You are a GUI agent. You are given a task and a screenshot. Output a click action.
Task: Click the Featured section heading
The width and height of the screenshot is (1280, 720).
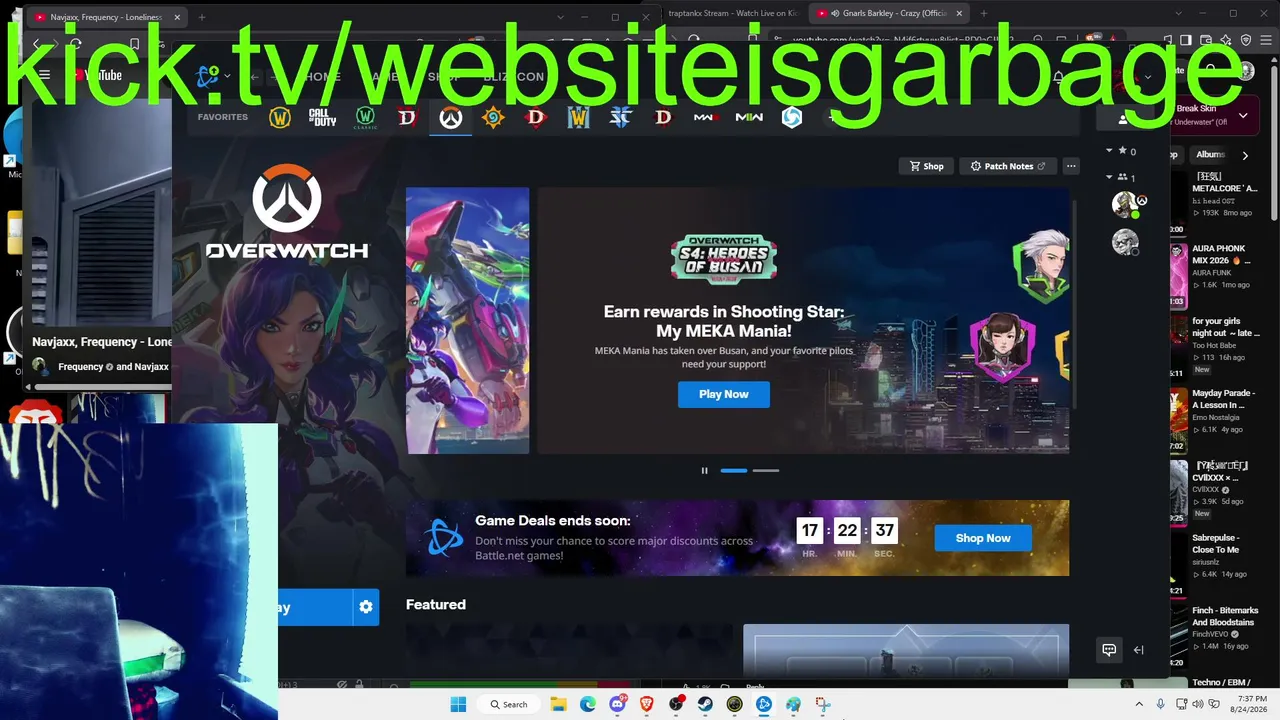pyautogui.click(x=436, y=604)
